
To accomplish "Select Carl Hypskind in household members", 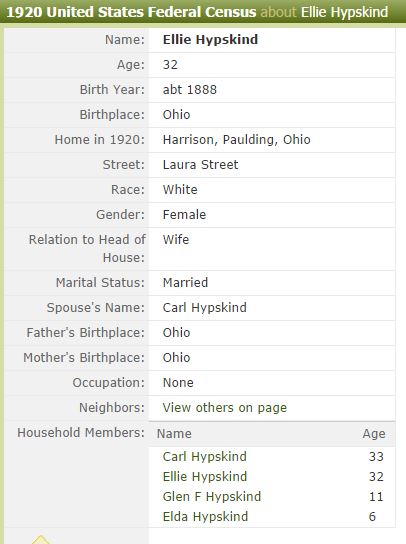I will pyautogui.click(x=204, y=457).
